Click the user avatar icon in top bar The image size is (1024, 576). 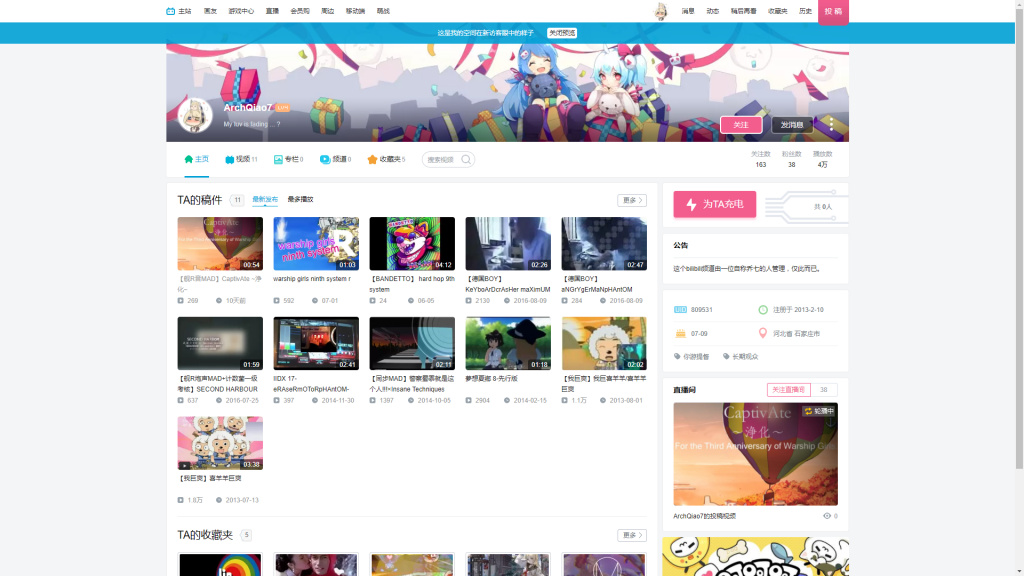(x=660, y=12)
